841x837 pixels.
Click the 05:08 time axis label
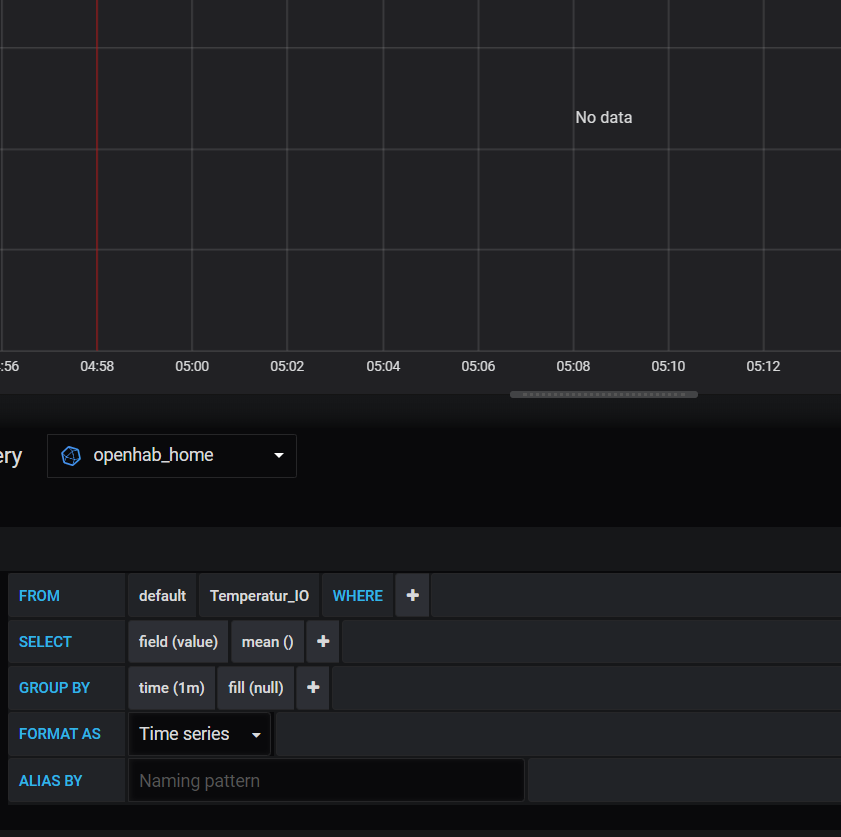pyautogui.click(x=572, y=366)
